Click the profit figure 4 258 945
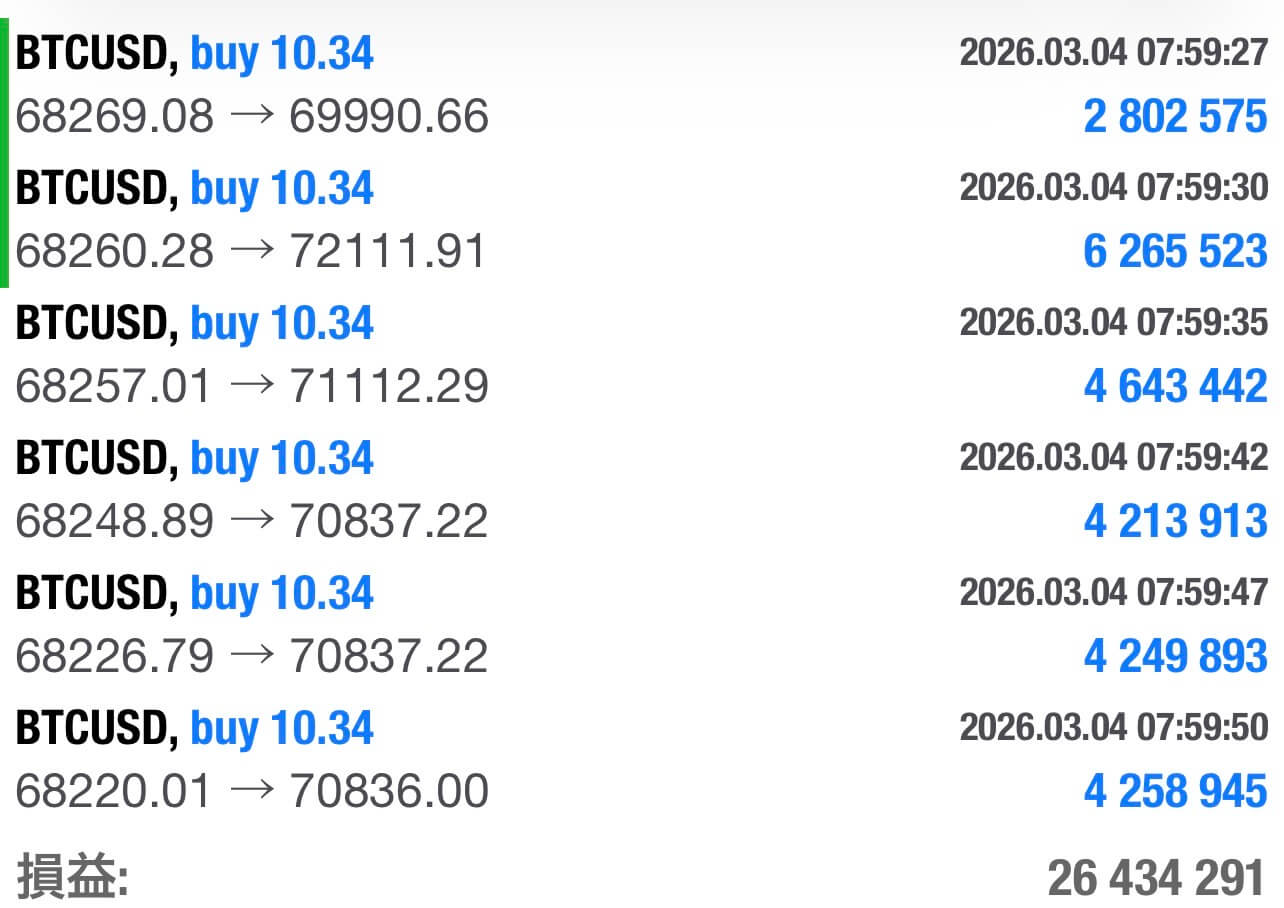Screen dimensions: 1284x908 [x=1175, y=791]
